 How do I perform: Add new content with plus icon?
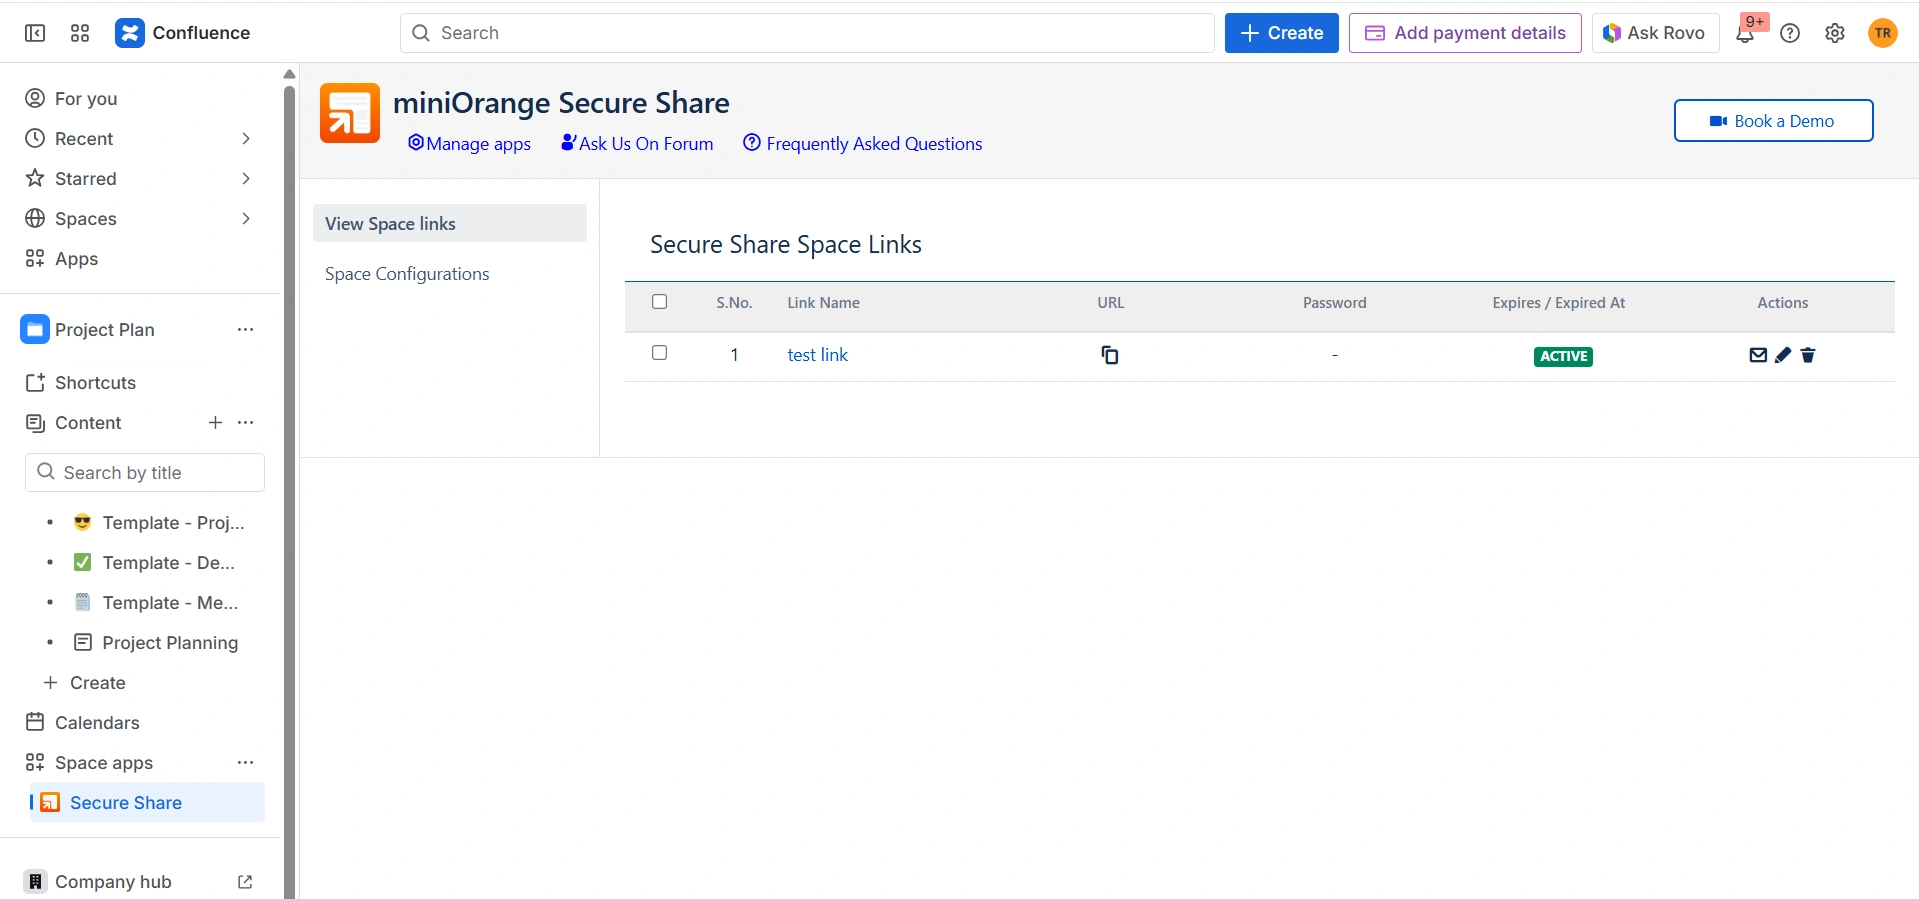click(x=215, y=423)
